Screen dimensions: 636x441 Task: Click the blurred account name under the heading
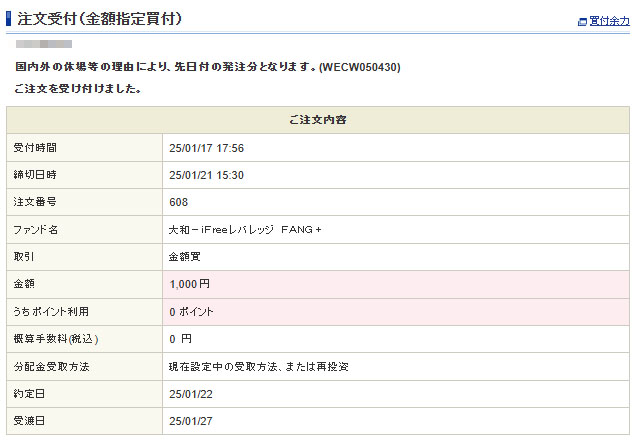45,44
